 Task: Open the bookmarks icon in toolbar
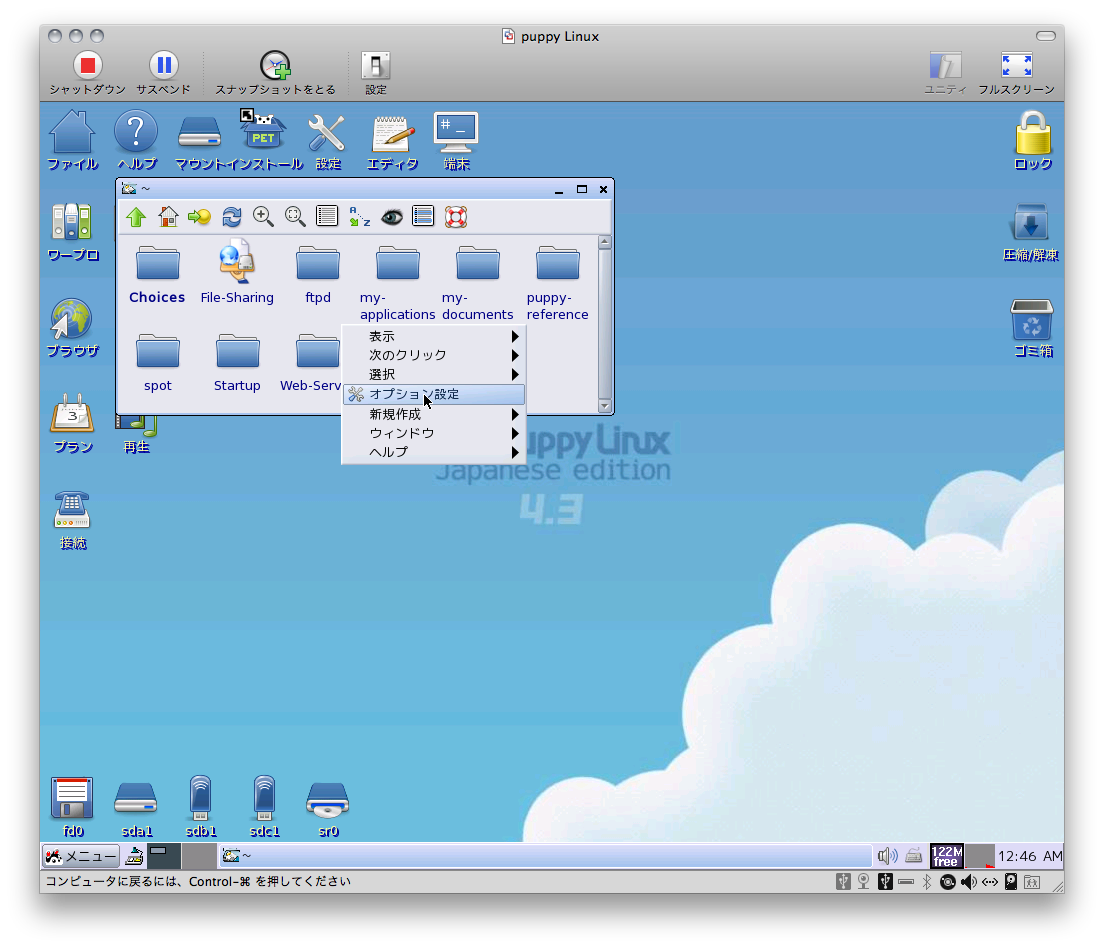coord(199,217)
